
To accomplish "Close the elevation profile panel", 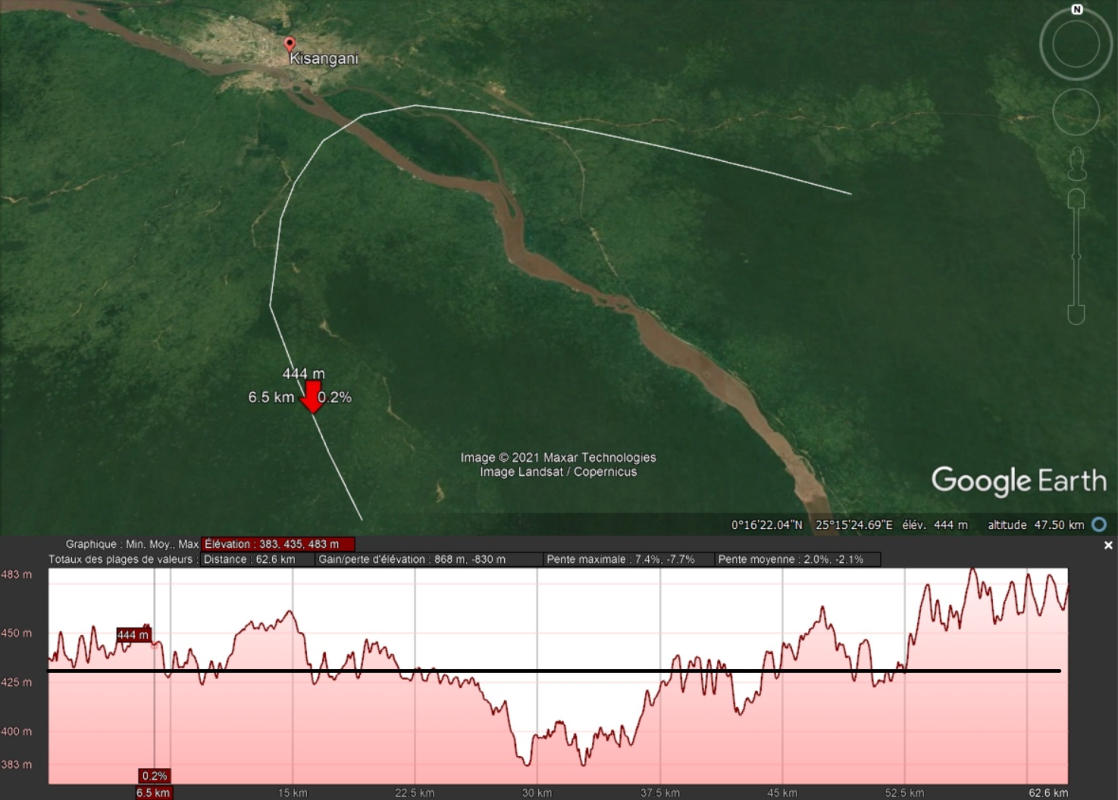I will click(x=1108, y=545).
